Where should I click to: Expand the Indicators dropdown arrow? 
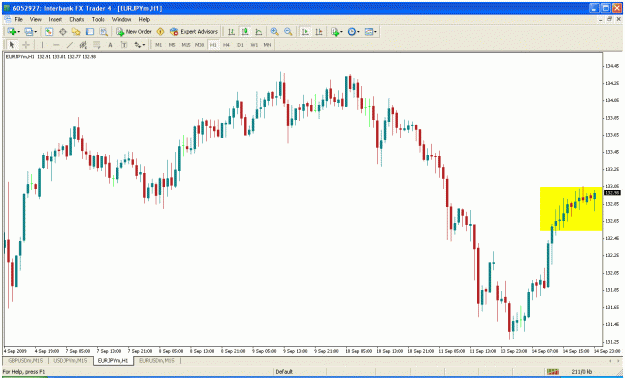342,32
